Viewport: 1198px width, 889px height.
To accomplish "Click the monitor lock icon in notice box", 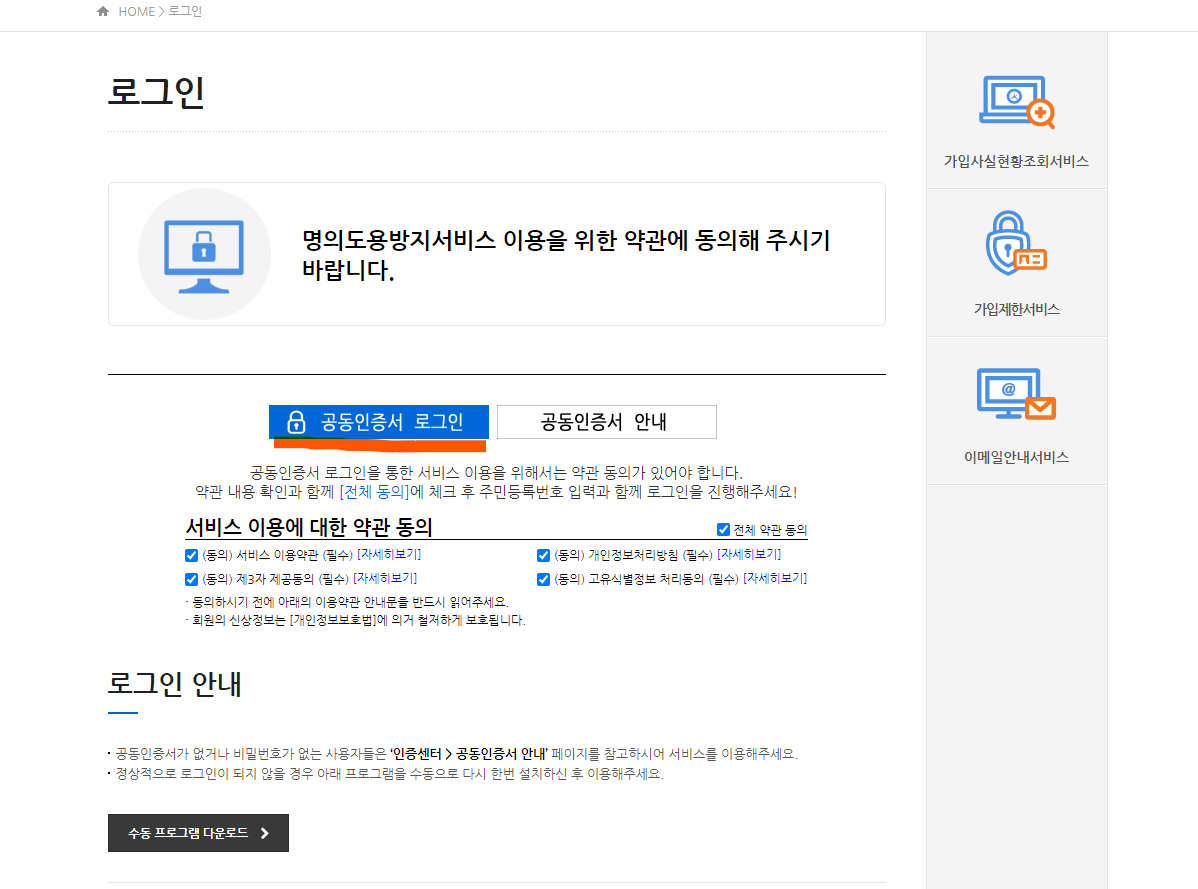I will click(204, 253).
